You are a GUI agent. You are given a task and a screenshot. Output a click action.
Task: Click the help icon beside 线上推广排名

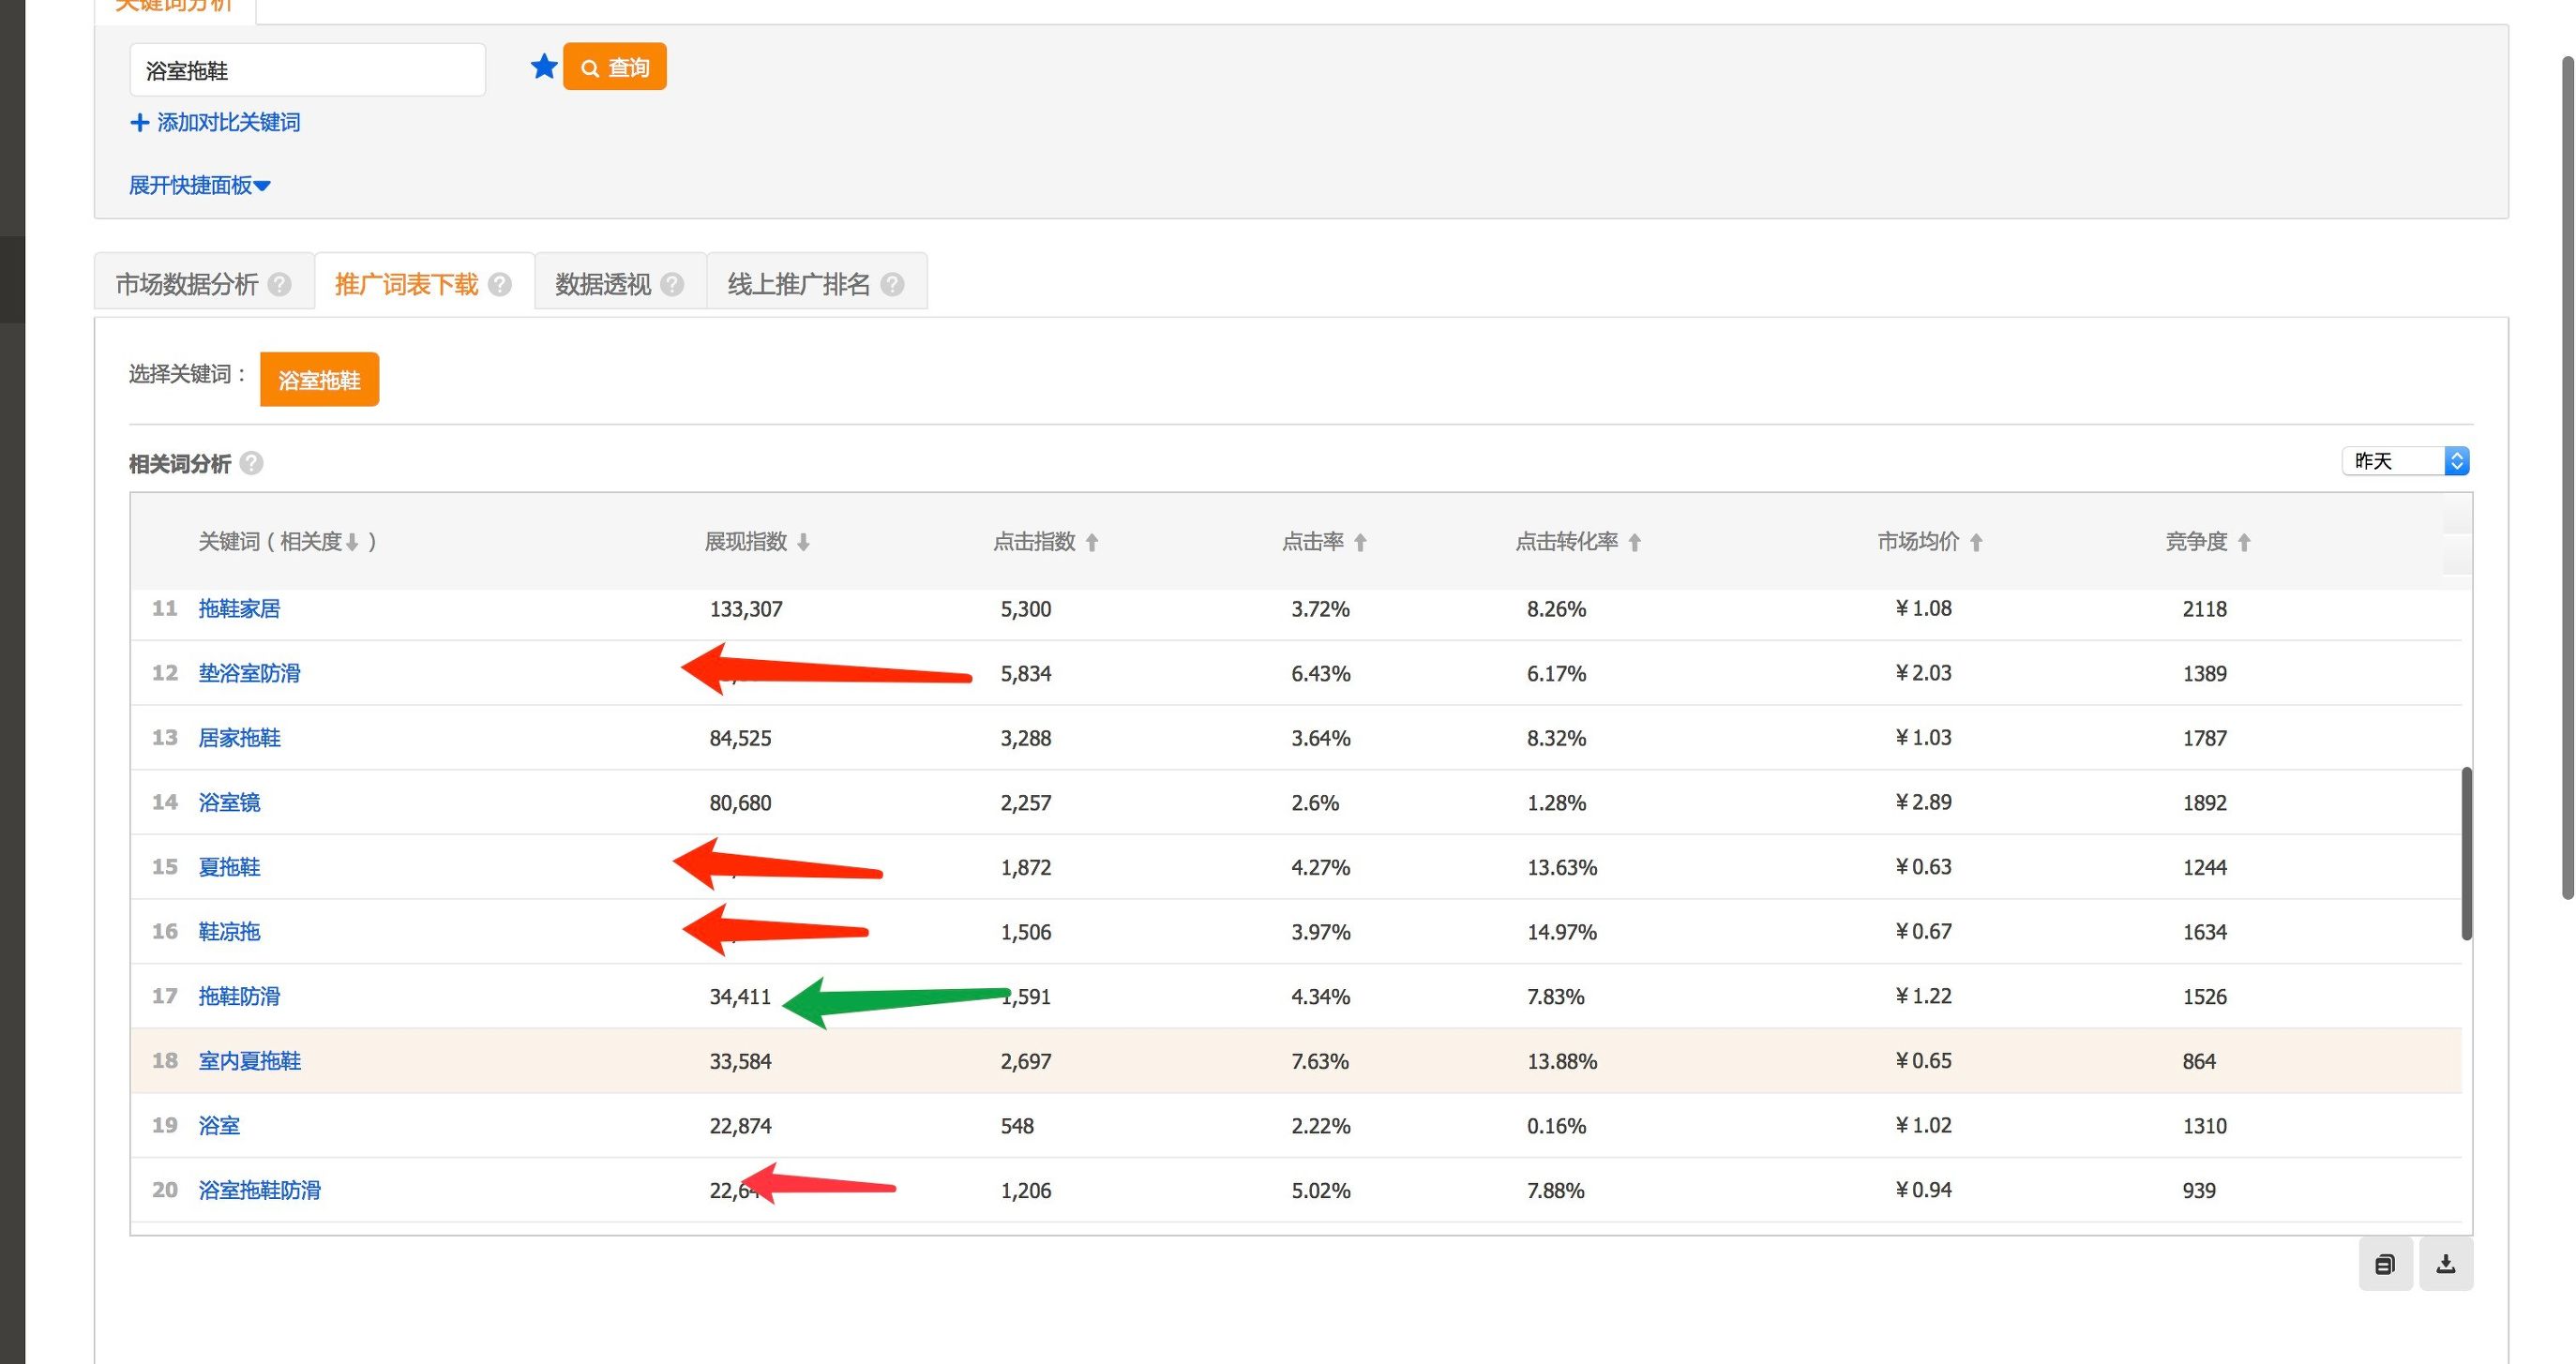click(x=893, y=283)
